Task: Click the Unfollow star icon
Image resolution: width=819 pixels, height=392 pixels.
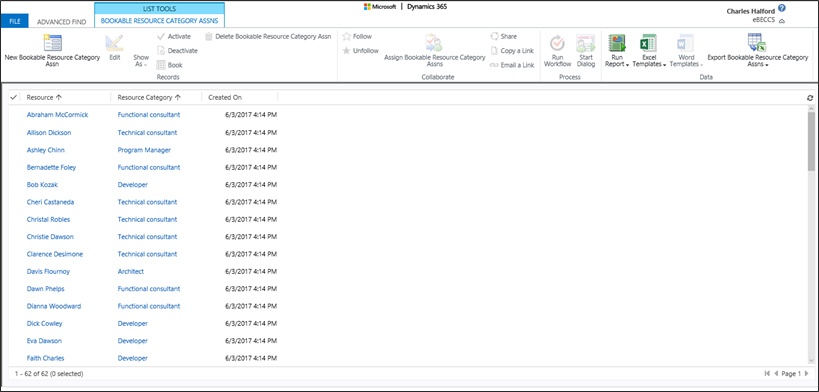Action: point(346,51)
